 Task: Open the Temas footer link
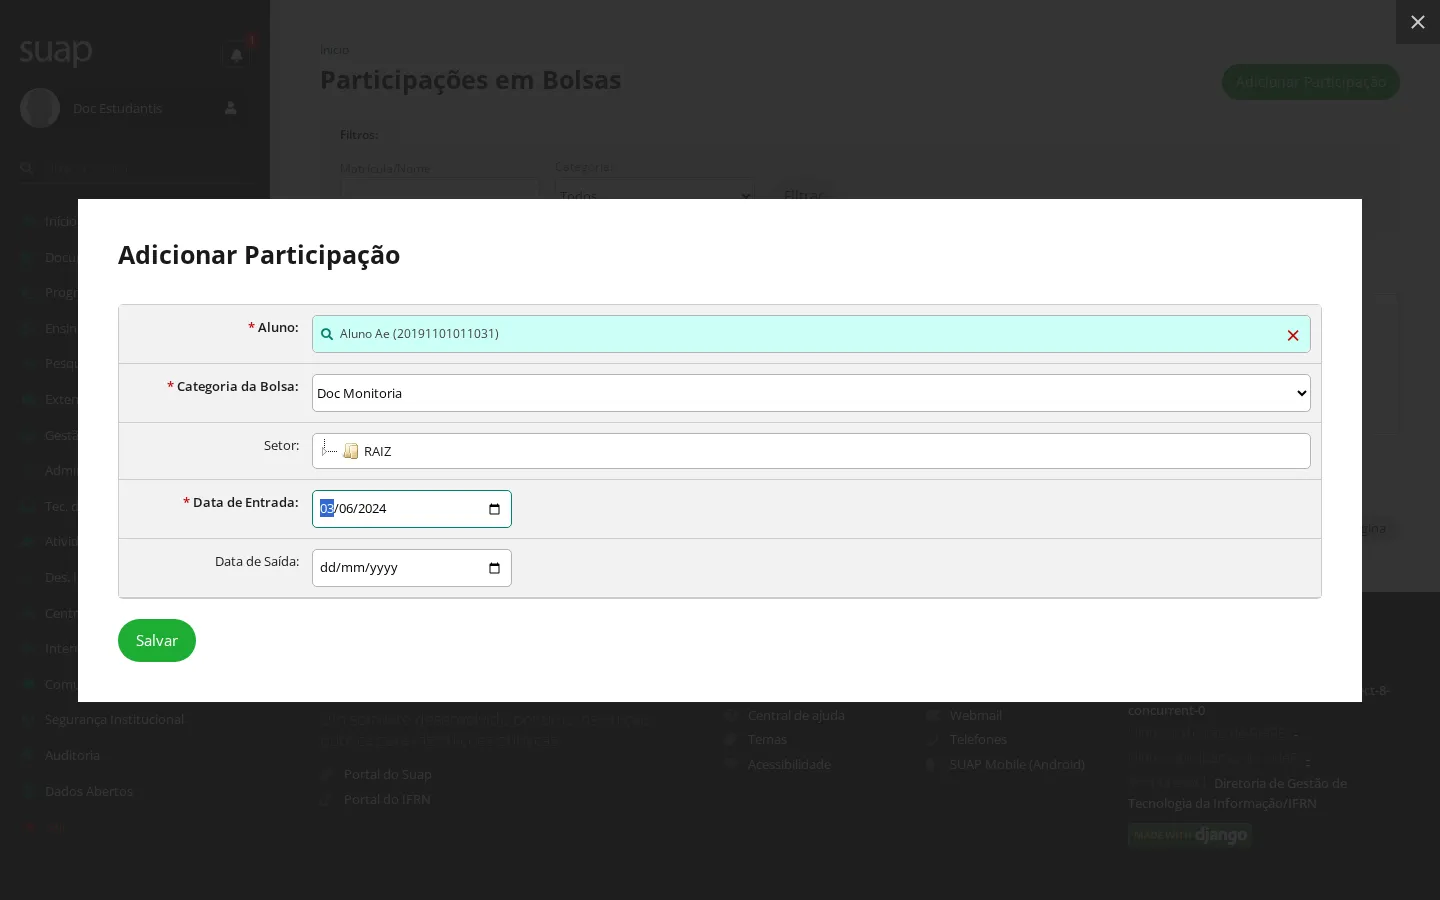(x=767, y=739)
